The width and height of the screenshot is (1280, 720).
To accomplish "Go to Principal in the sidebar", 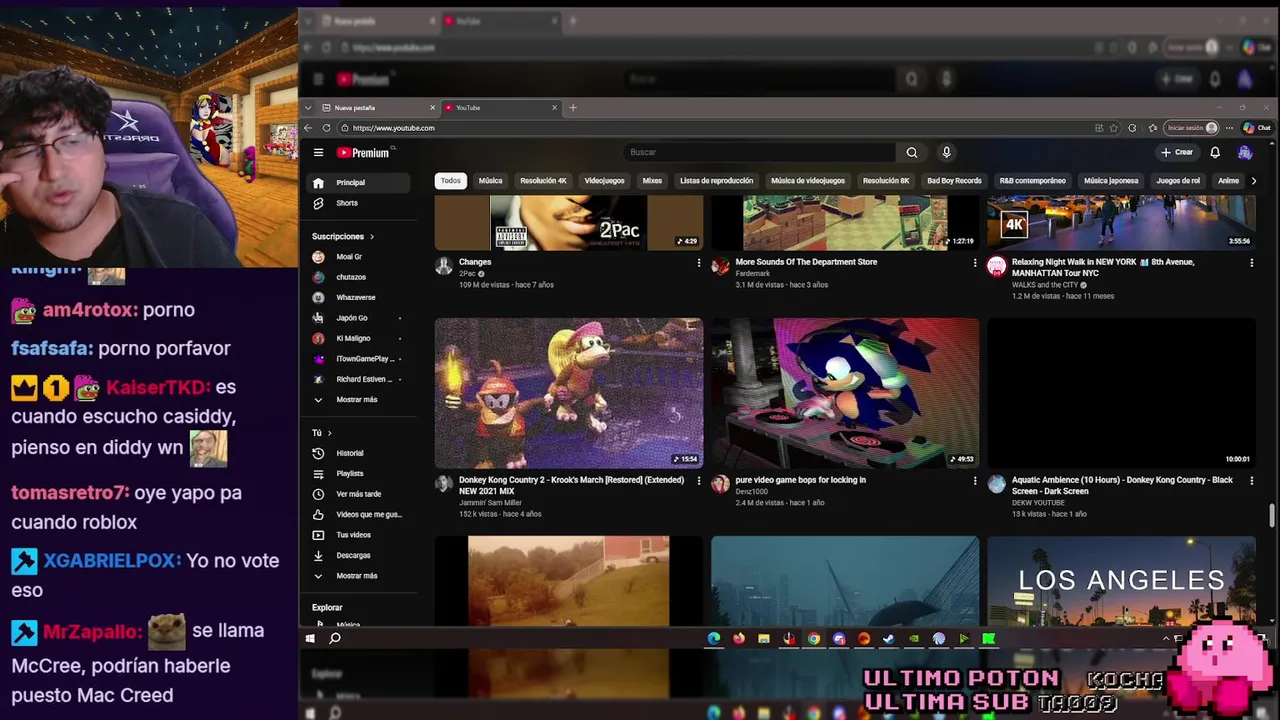I will (x=358, y=183).
